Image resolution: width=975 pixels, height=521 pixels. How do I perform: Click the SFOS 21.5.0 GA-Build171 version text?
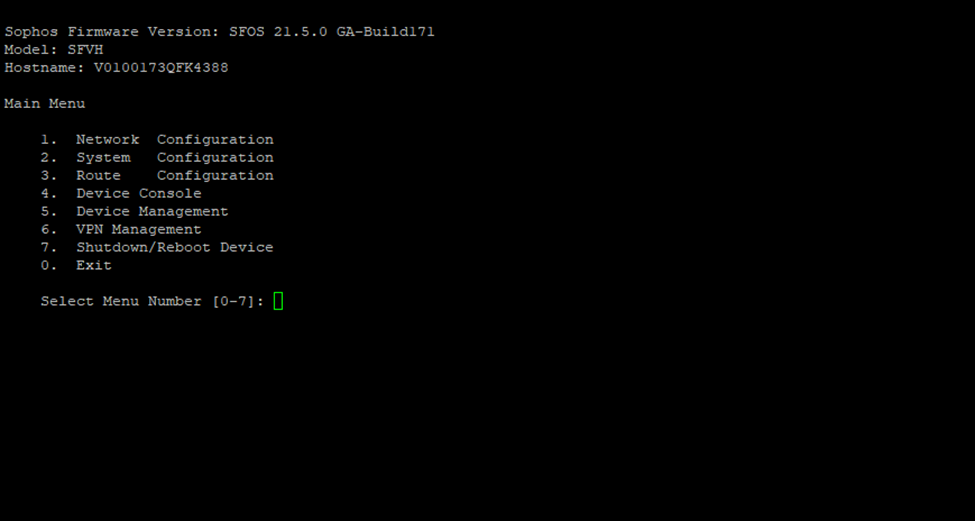[x=332, y=32]
